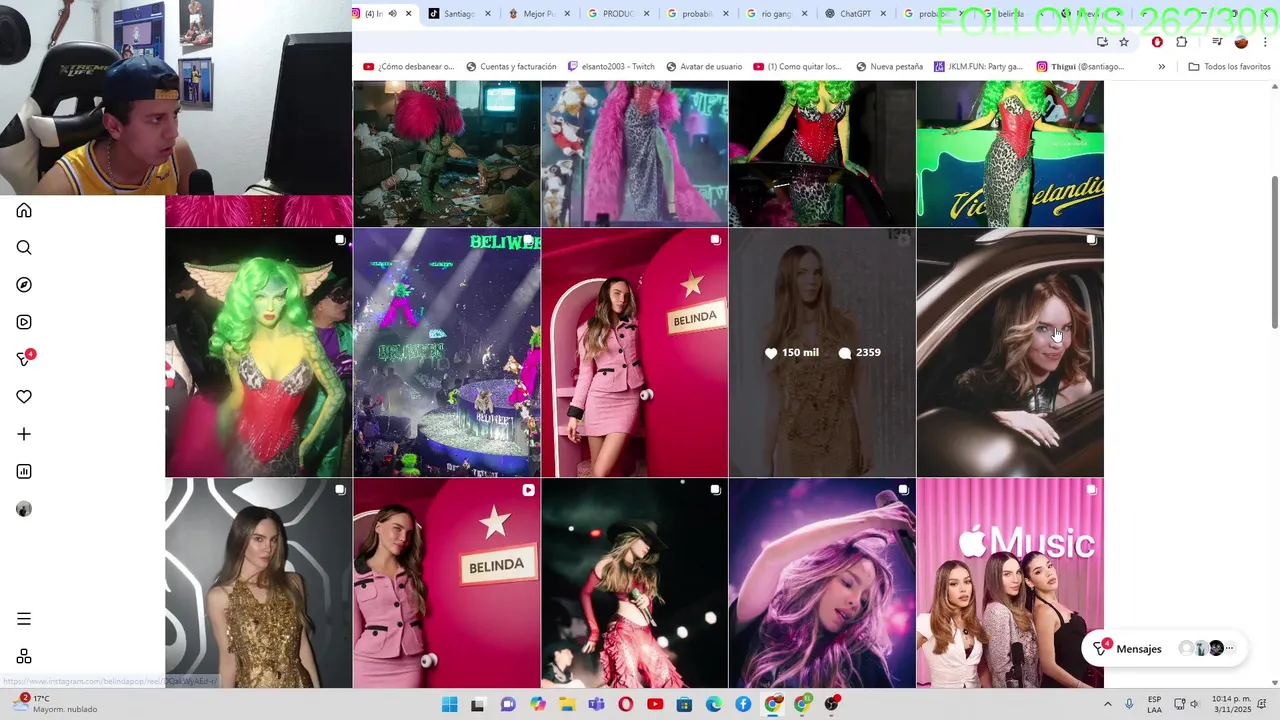Open elsanto2003 - Twitch bookmark
1280x720 pixels.
pyautogui.click(x=611, y=67)
